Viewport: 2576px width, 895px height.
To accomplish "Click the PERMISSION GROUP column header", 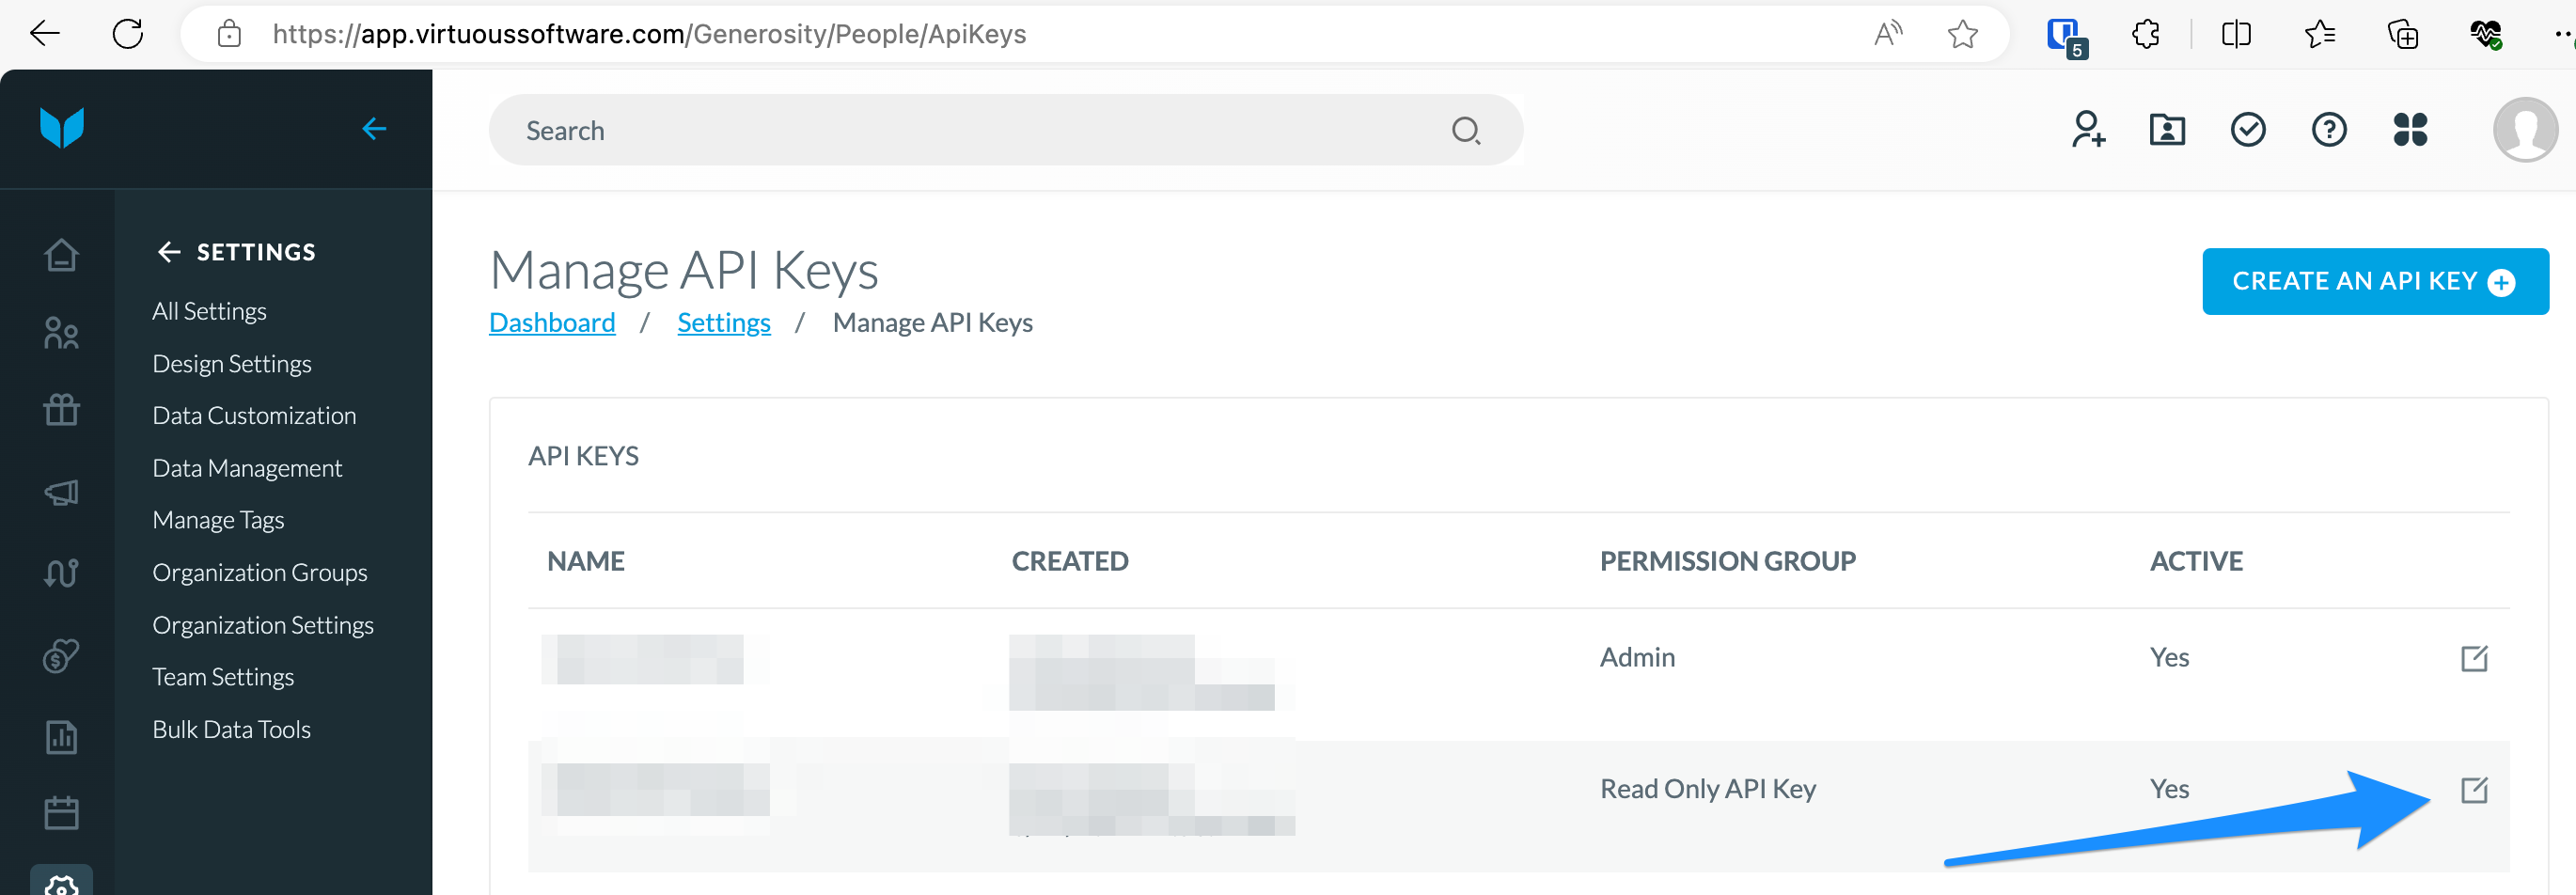I will [x=1727, y=561].
